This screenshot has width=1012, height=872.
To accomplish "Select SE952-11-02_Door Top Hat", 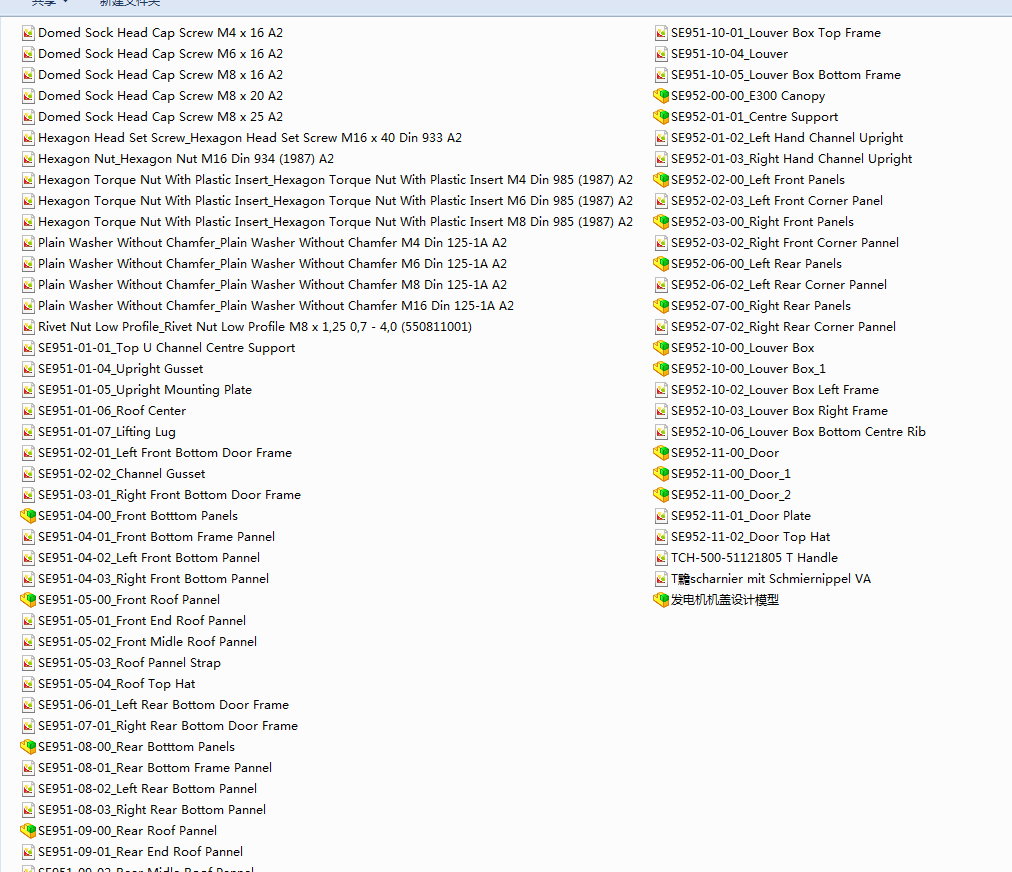I will pyautogui.click(x=751, y=536).
